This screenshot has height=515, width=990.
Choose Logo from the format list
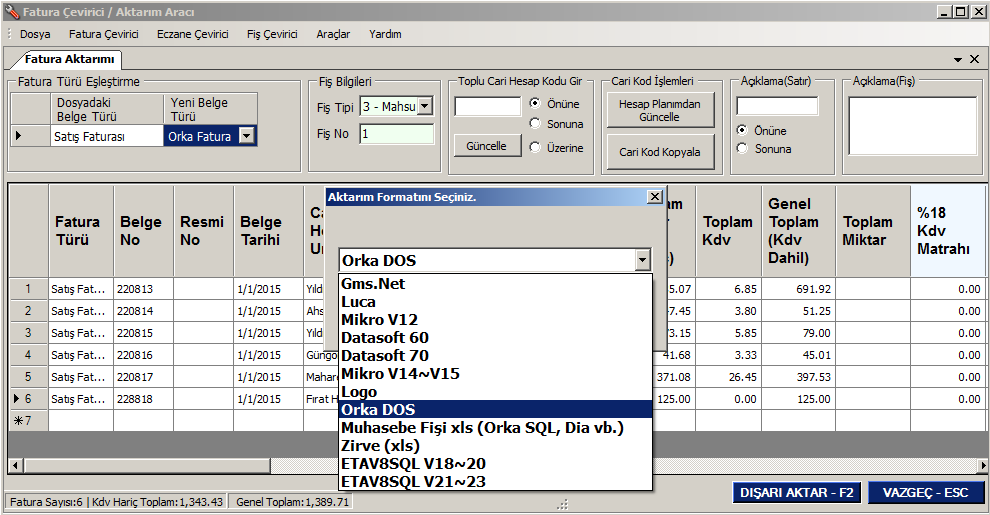tap(496, 392)
